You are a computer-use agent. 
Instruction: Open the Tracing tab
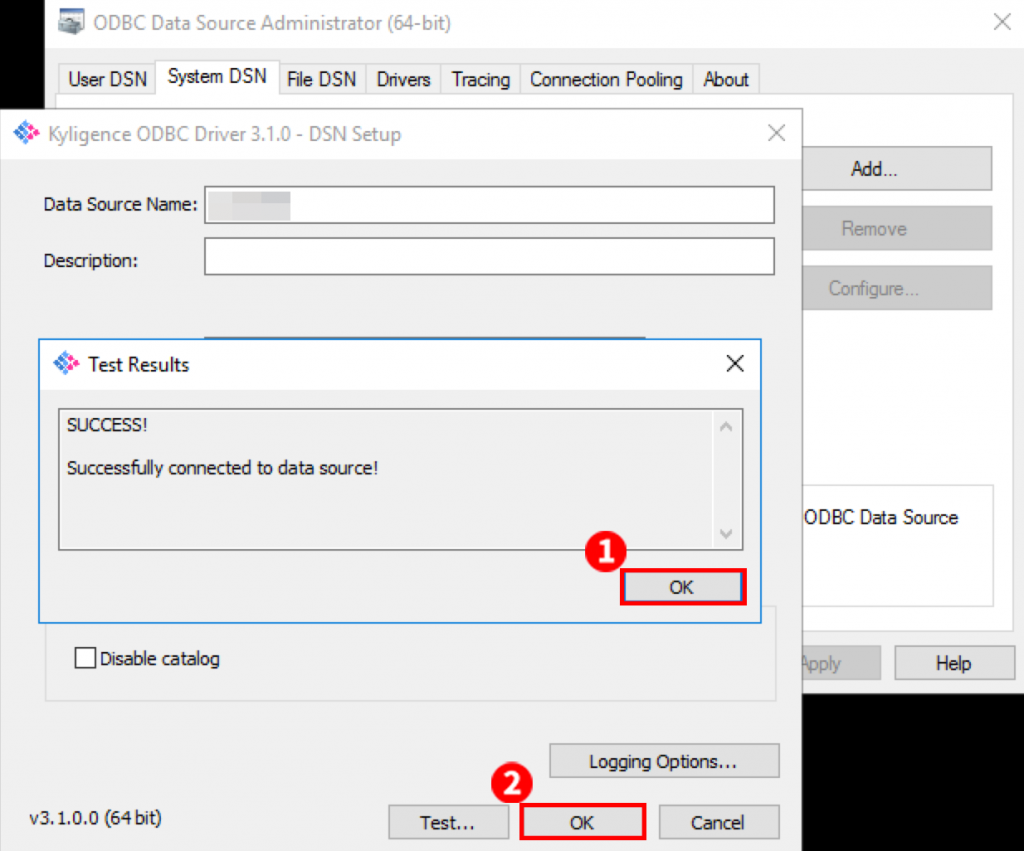pos(480,79)
